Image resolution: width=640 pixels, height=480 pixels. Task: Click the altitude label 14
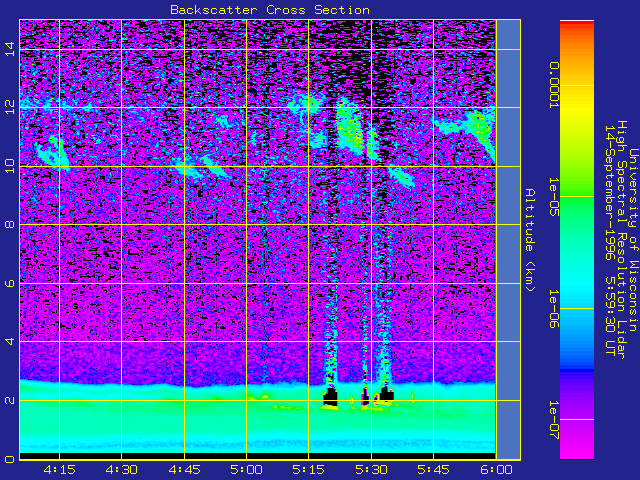[10, 49]
